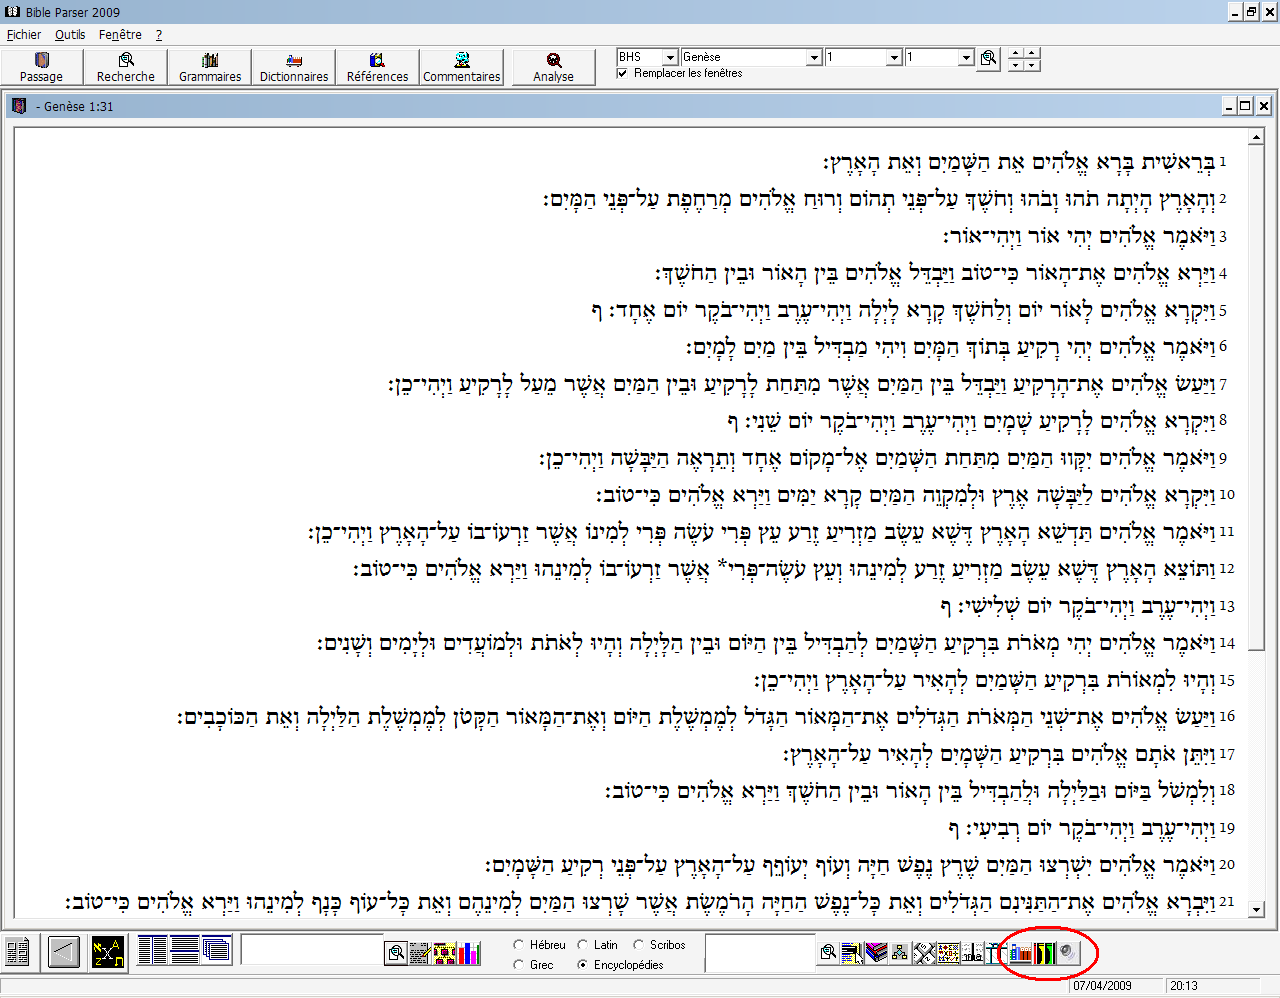Open the stacked colored books icon
This screenshot has height=998, width=1280.
[x=876, y=953]
